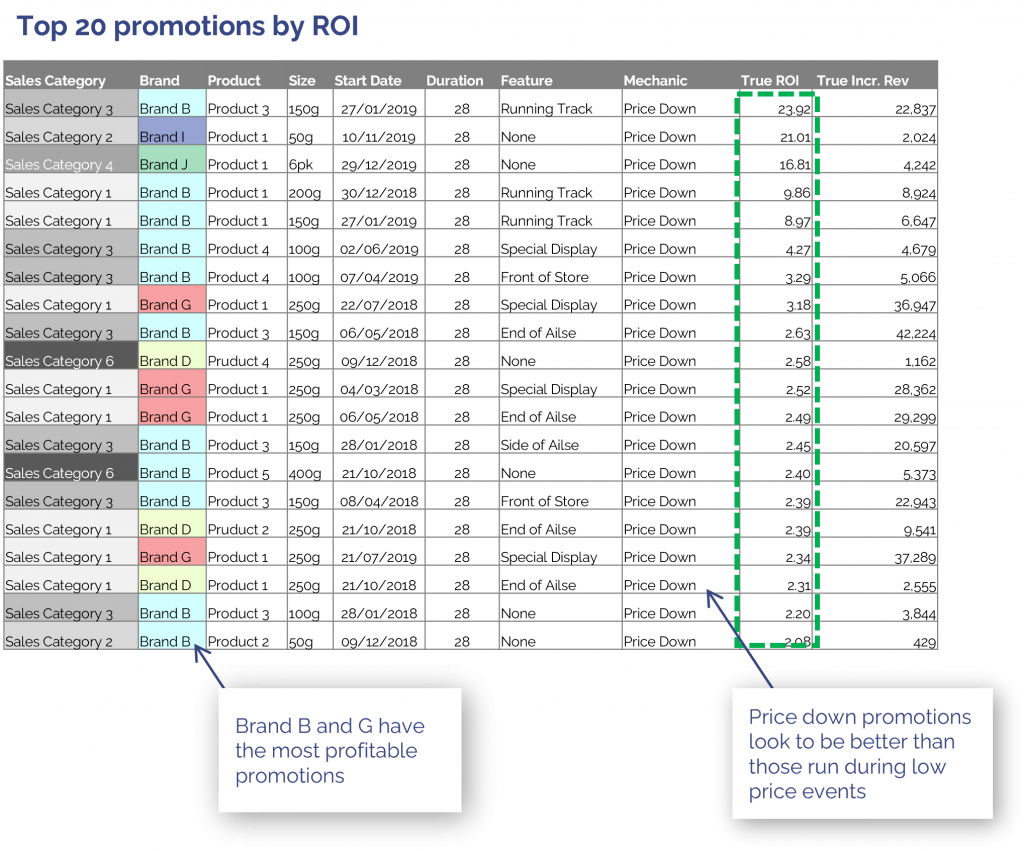Click the blue Brand I cell
1024x851 pixels.
click(x=172, y=137)
